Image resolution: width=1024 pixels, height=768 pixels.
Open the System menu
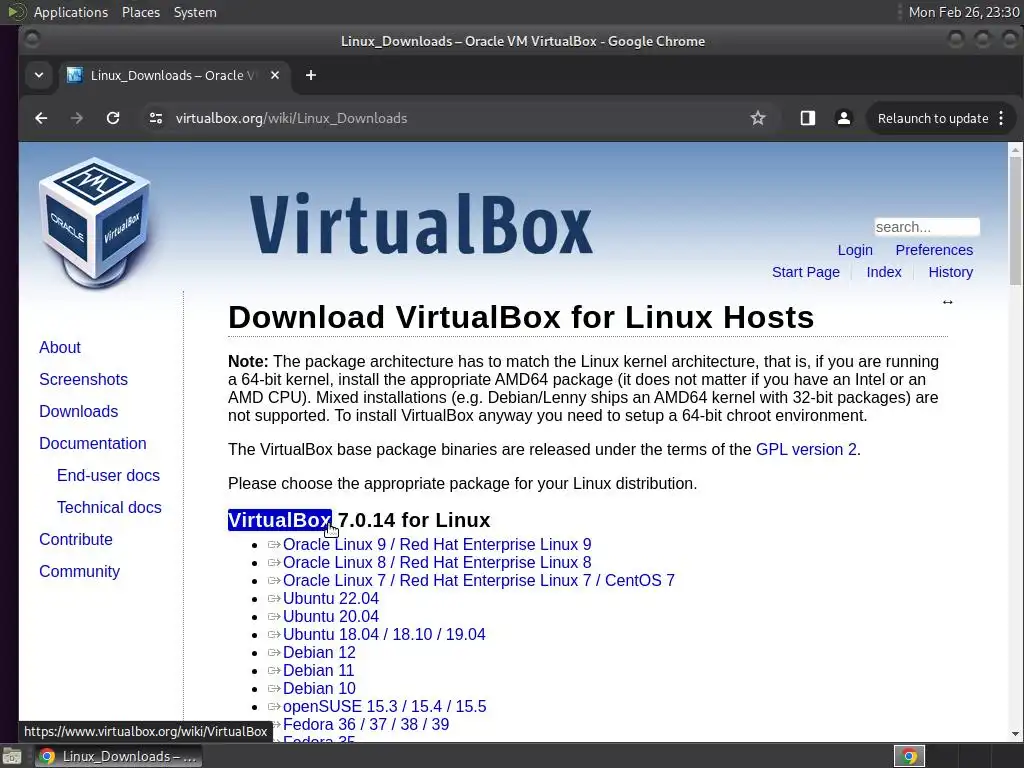pos(195,12)
